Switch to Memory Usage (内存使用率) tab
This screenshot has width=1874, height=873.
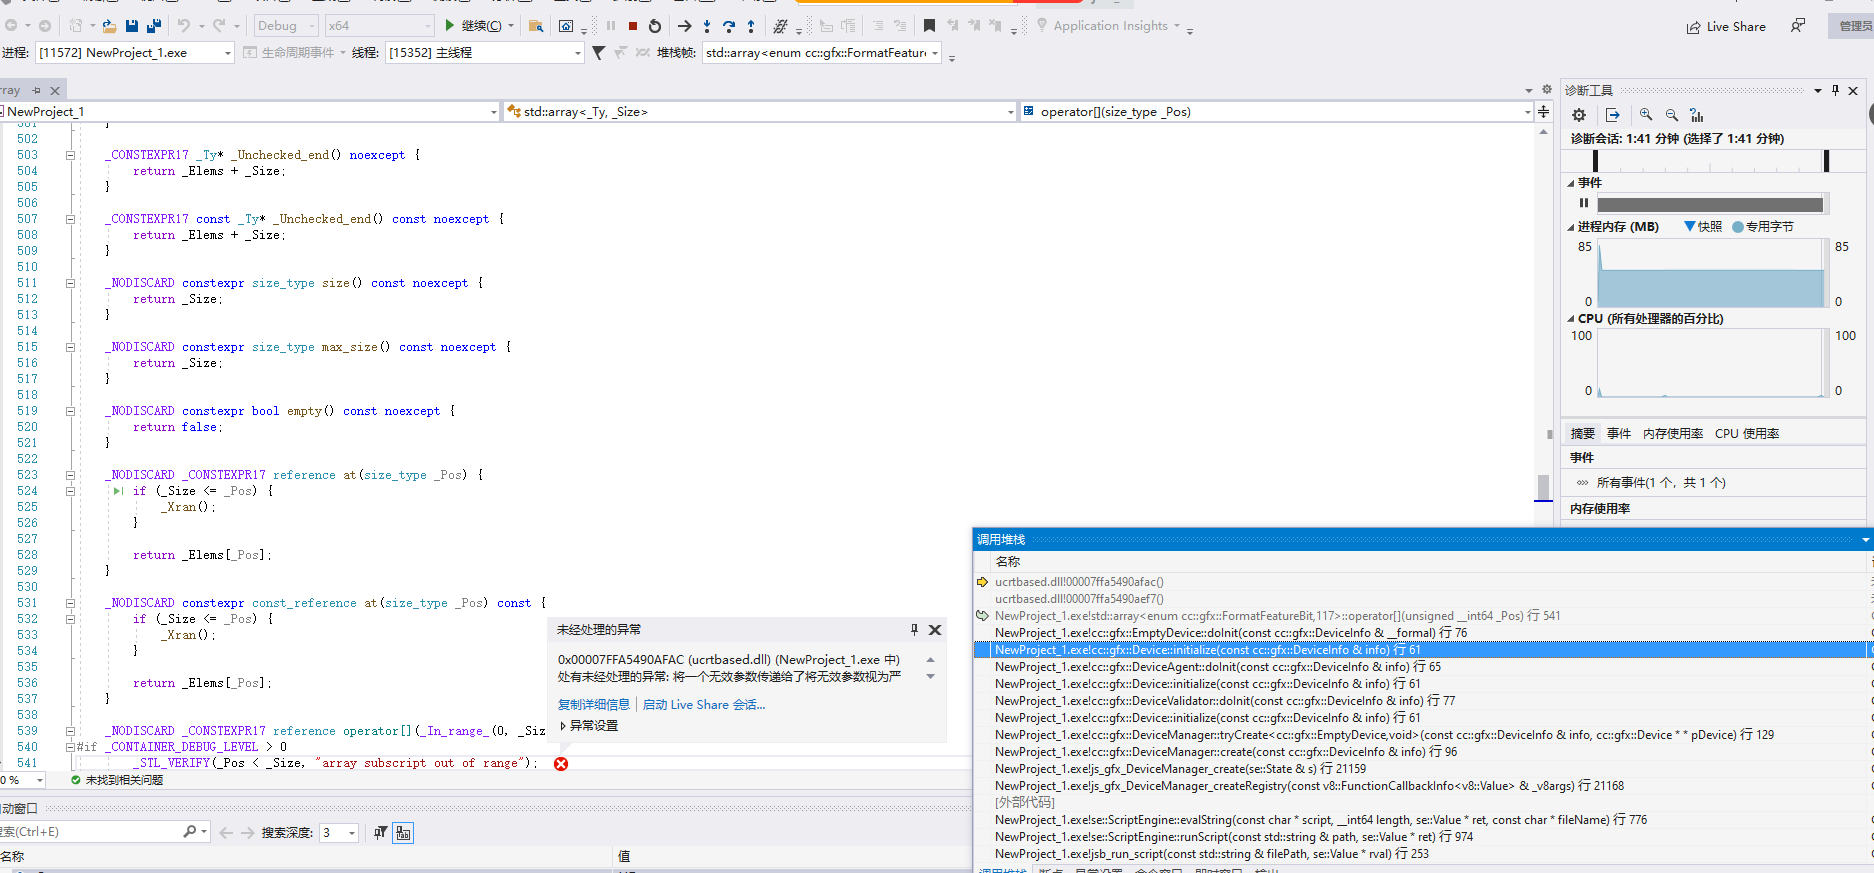pyautogui.click(x=1673, y=434)
